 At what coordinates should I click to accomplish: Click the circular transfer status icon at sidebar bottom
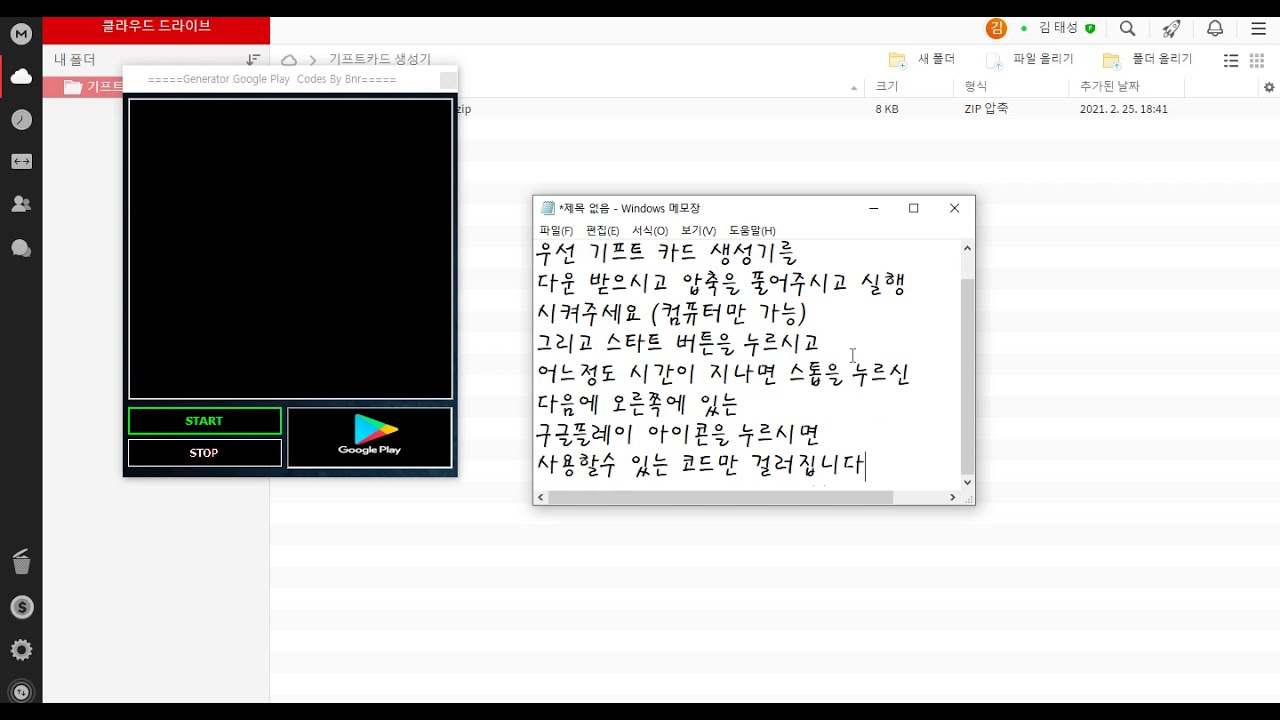21,691
